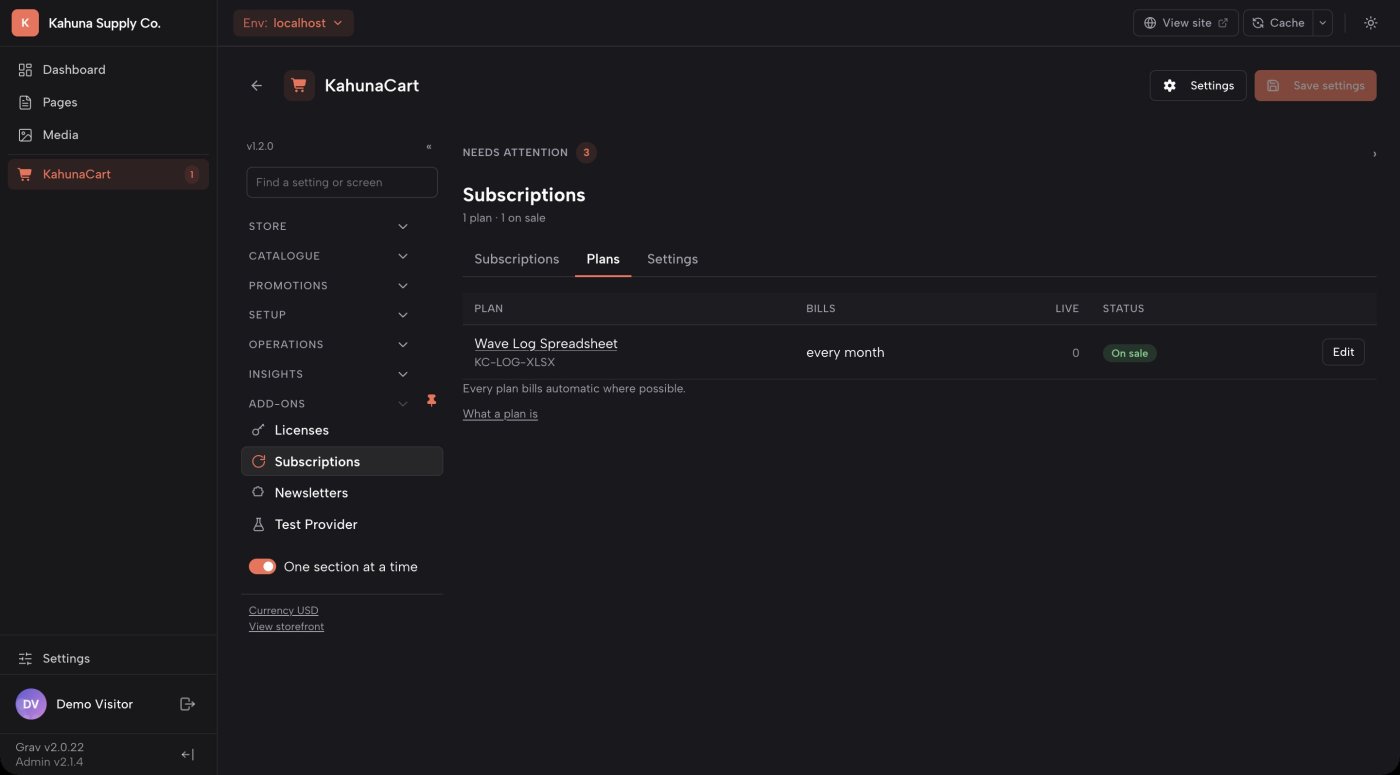Open Licenses in Add-ons

342,430
